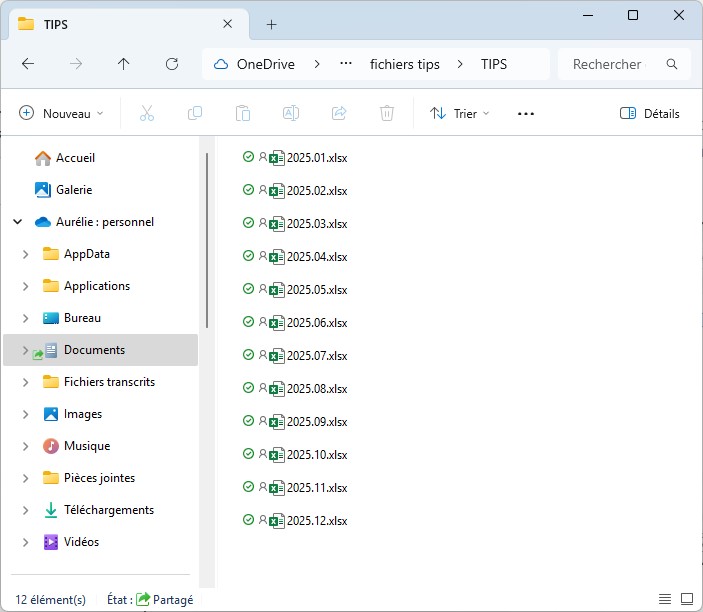
Task: Toggle the Détails pane
Action: click(x=650, y=113)
